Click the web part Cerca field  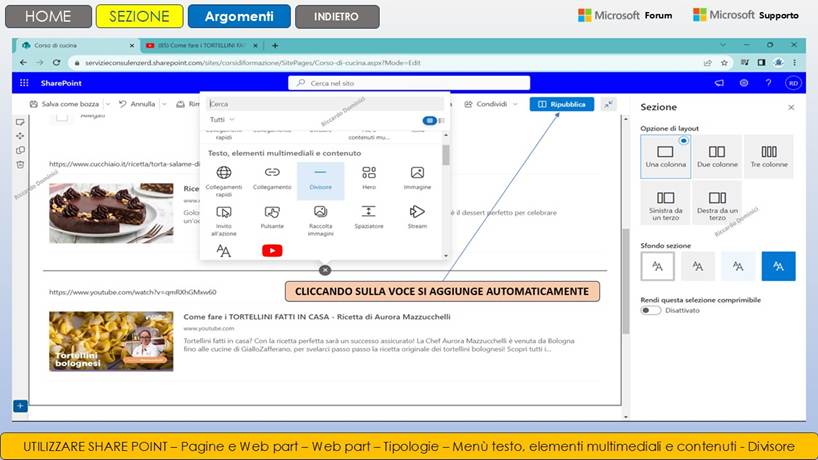(324, 104)
